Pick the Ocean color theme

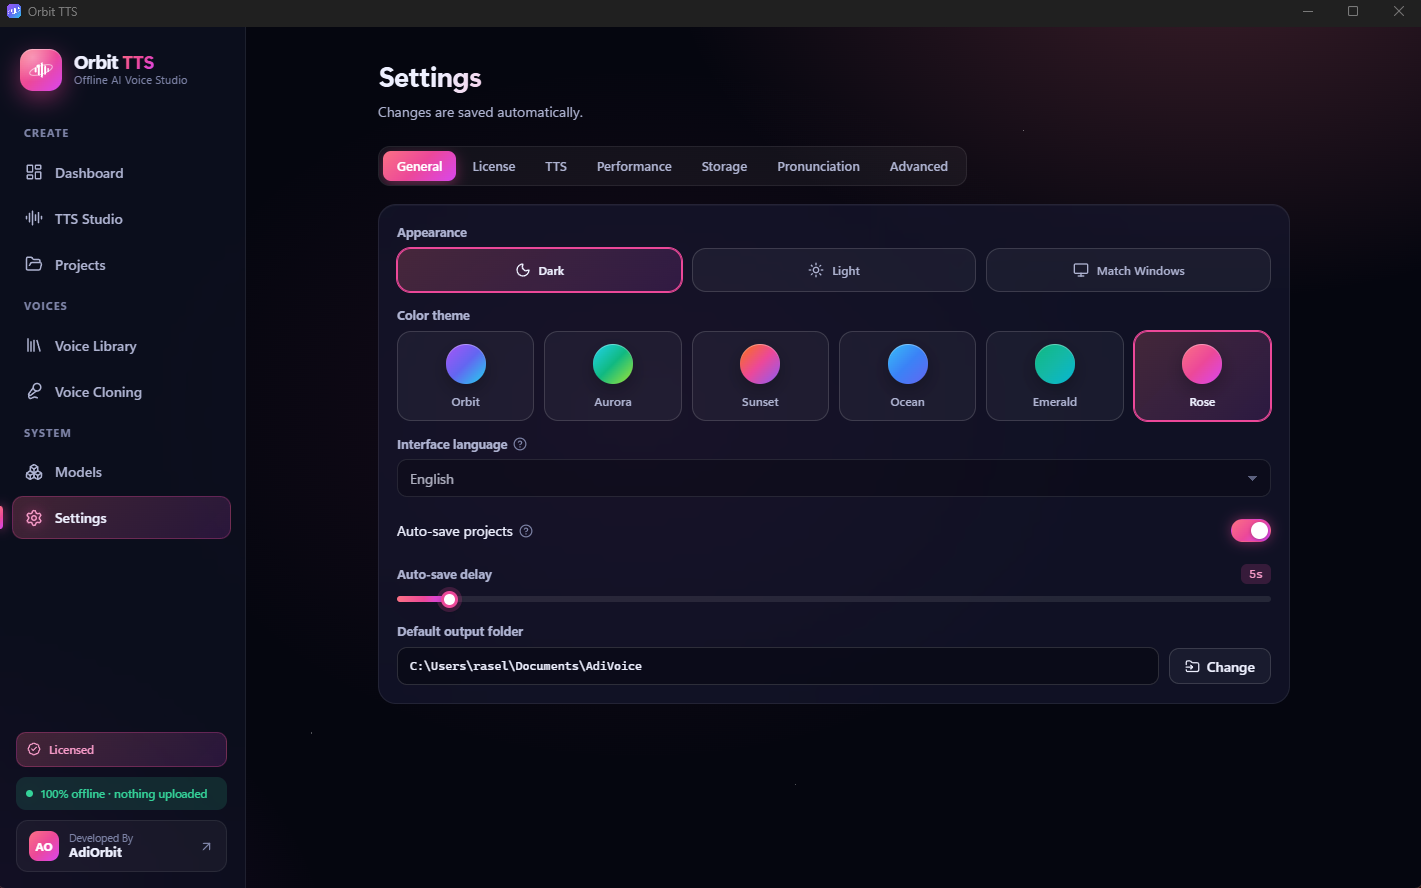907,376
